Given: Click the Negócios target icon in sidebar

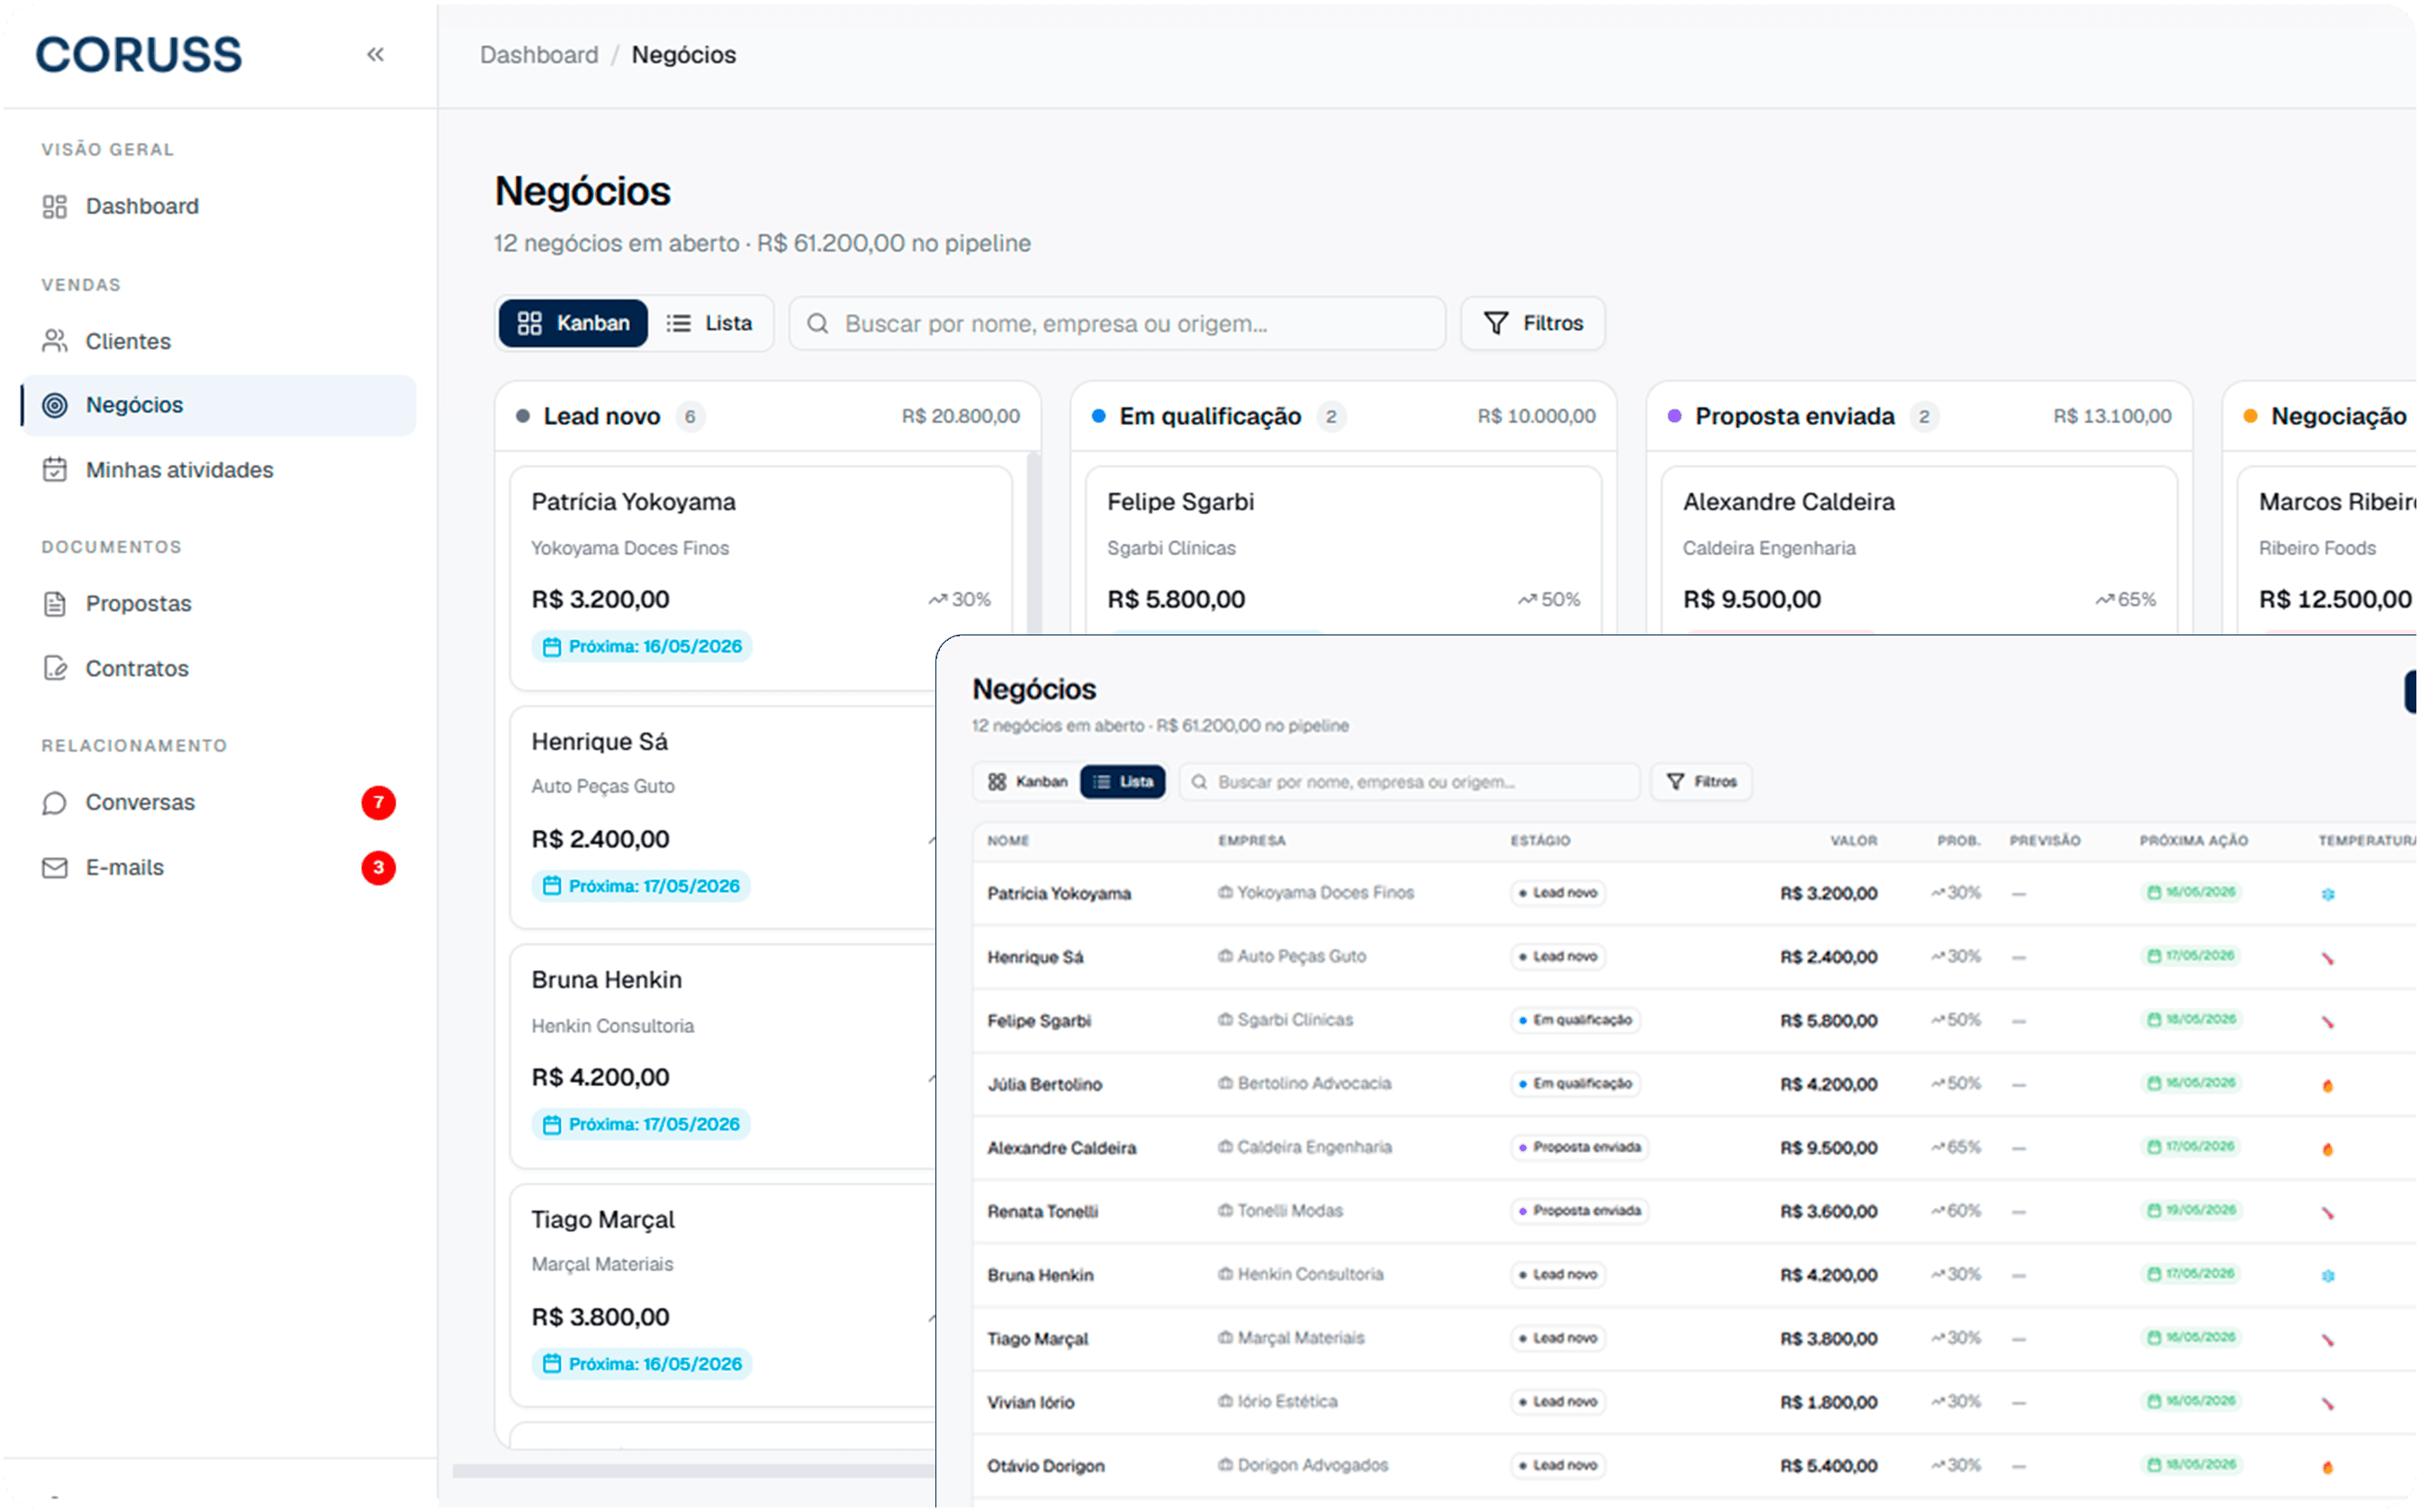Looking at the screenshot, I should tap(55, 405).
